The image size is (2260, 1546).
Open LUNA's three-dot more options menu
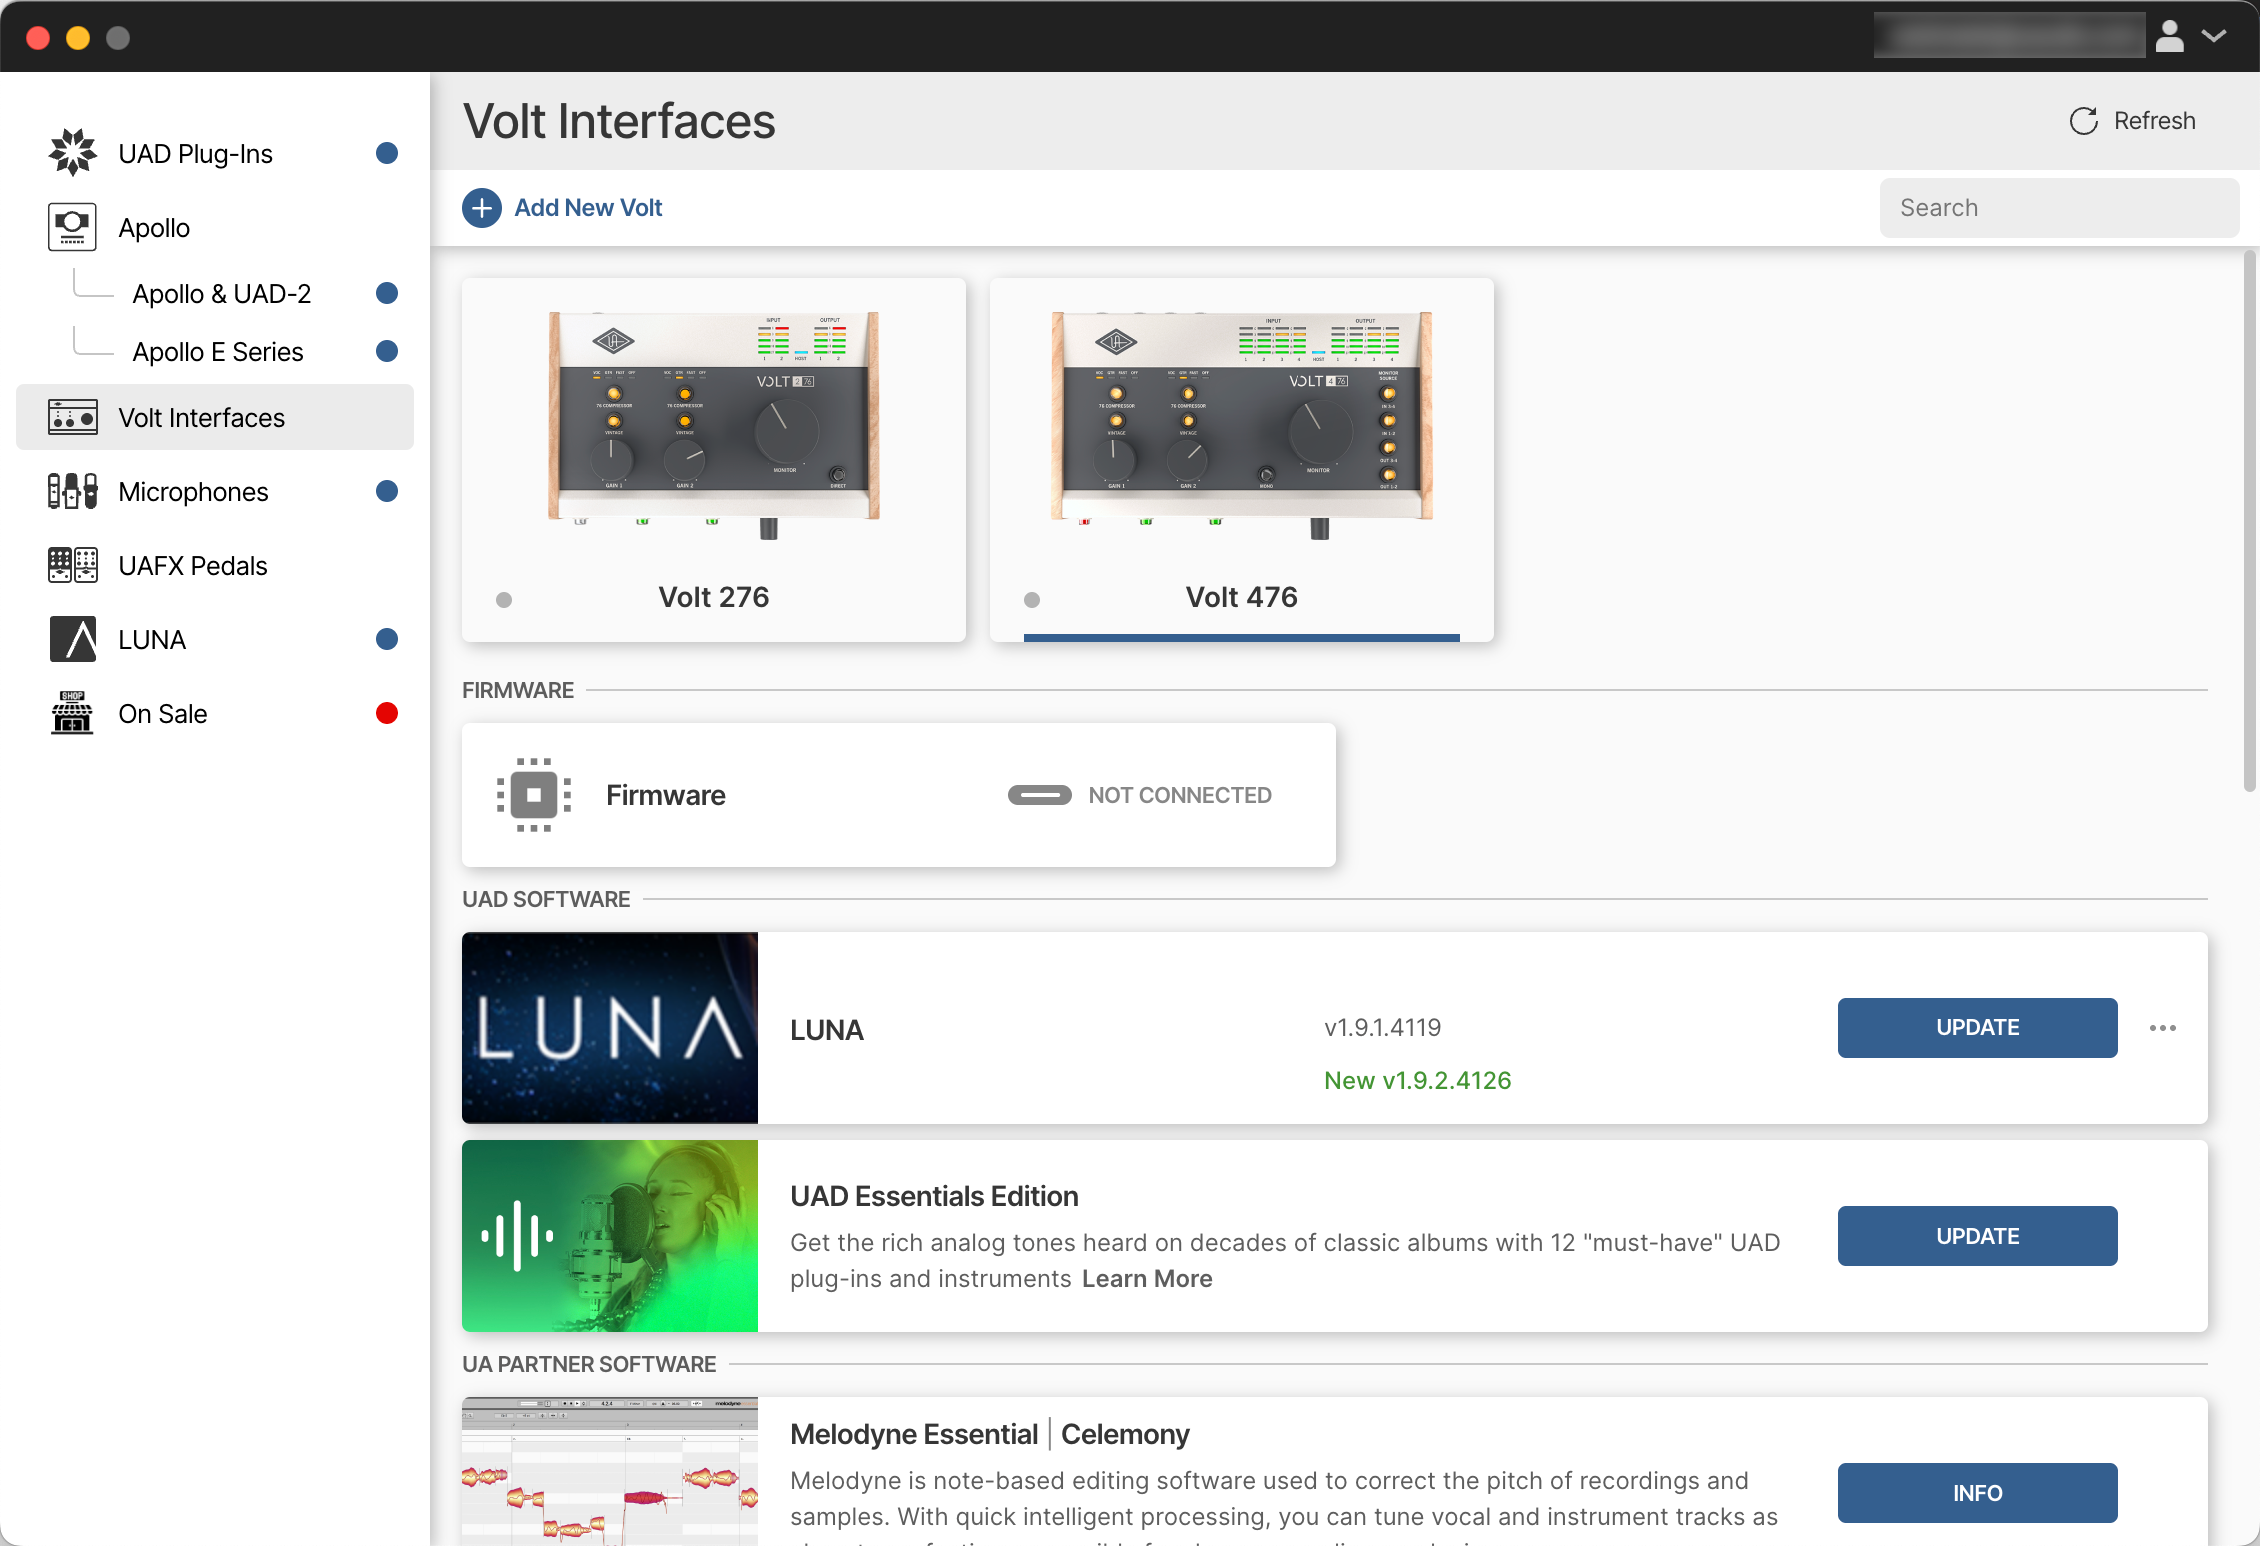(2163, 1028)
